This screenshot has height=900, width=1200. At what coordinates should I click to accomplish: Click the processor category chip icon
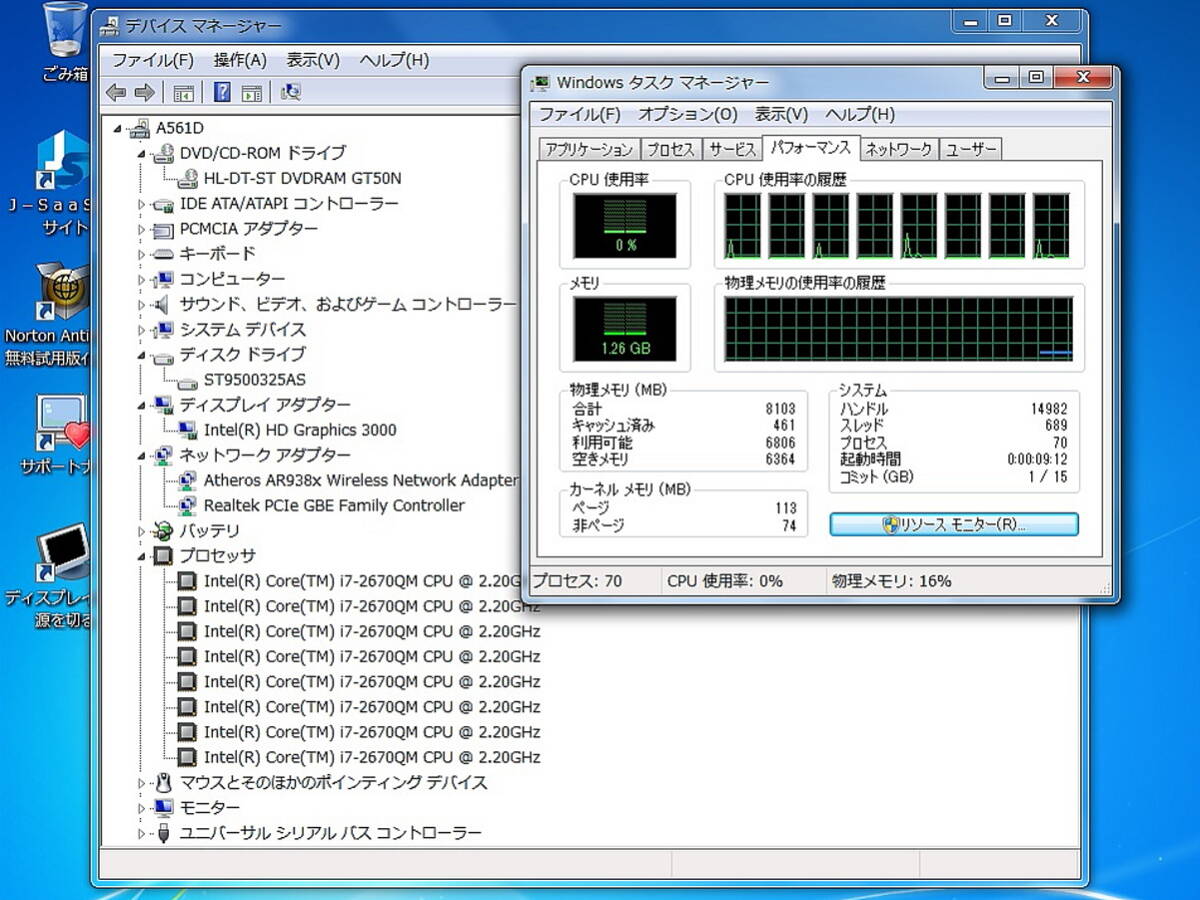pos(163,556)
